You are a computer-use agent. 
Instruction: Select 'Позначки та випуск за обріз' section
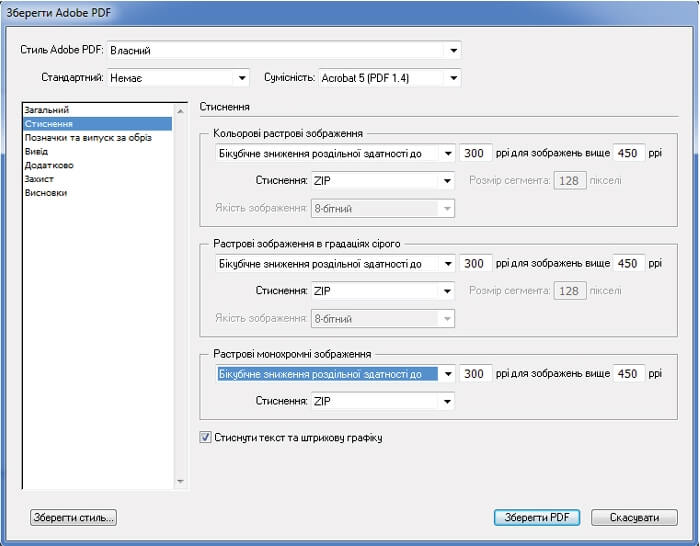(87, 137)
